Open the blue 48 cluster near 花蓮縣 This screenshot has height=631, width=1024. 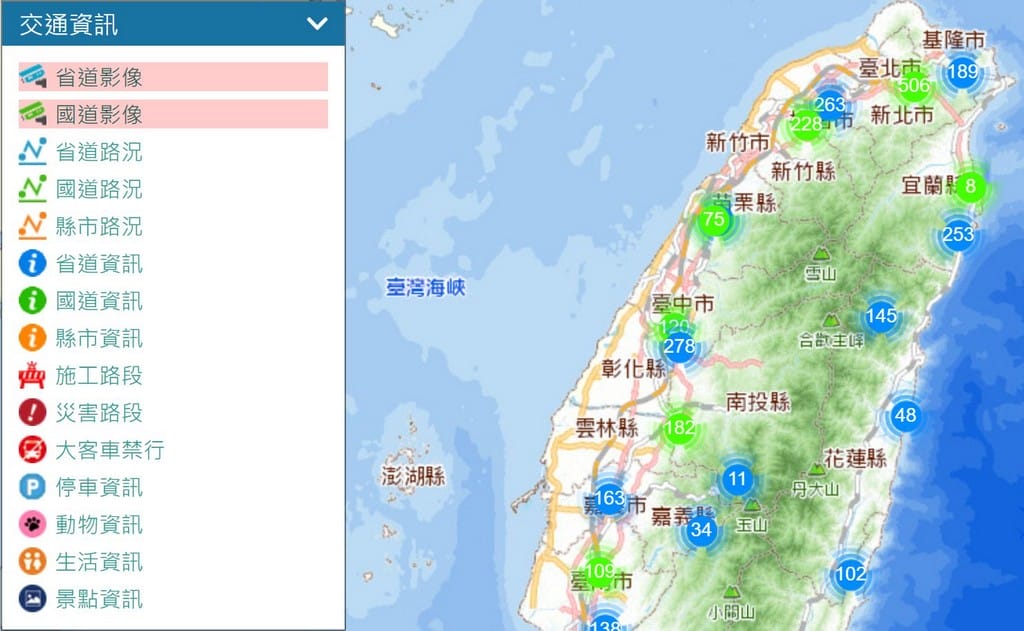pos(905,415)
